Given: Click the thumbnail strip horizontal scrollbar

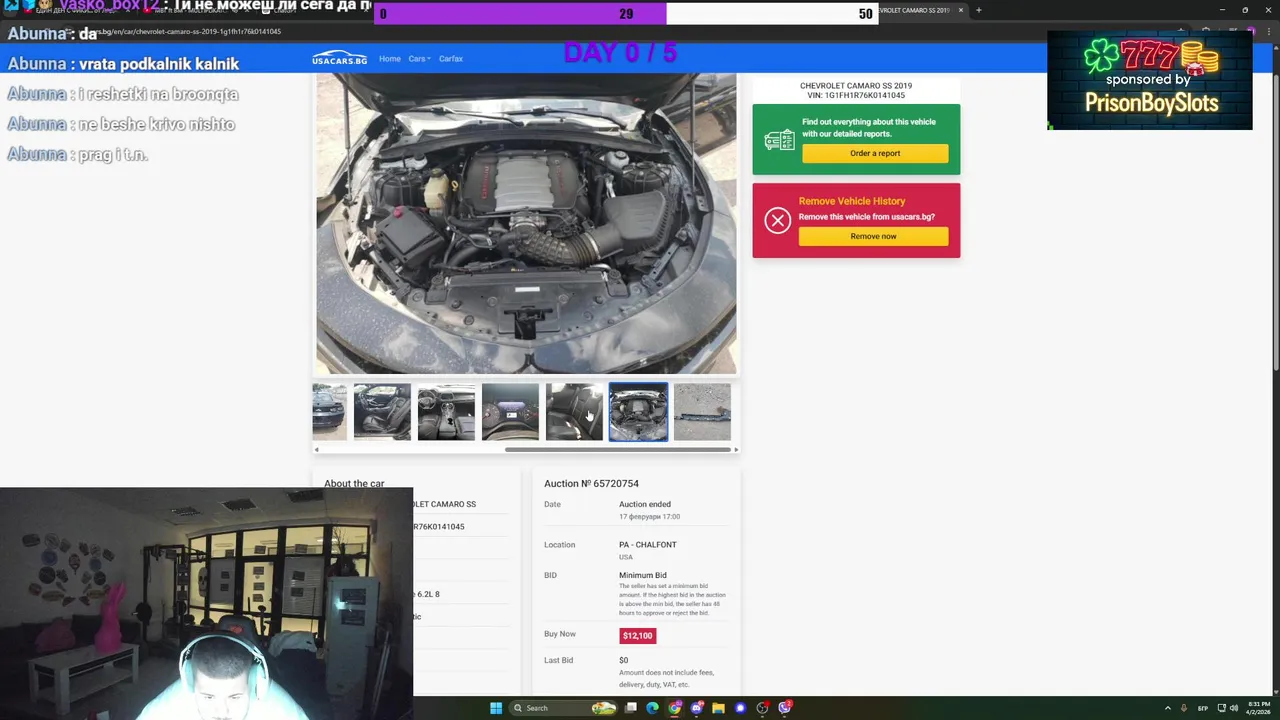Looking at the screenshot, I should pyautogui.click(x=618, y=450).
